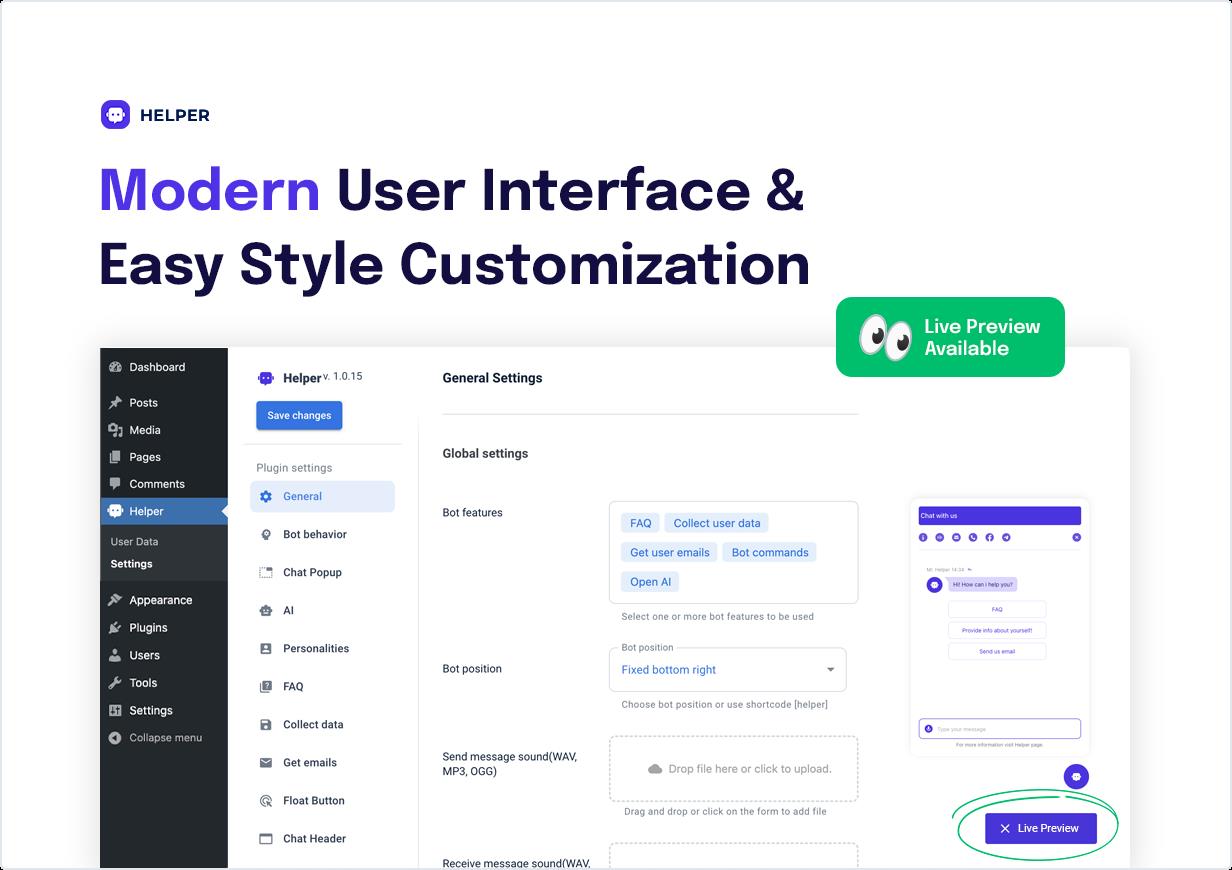Go to User Data submenu under Helper
Viewport: 1232px width, 870px height.
134,542
